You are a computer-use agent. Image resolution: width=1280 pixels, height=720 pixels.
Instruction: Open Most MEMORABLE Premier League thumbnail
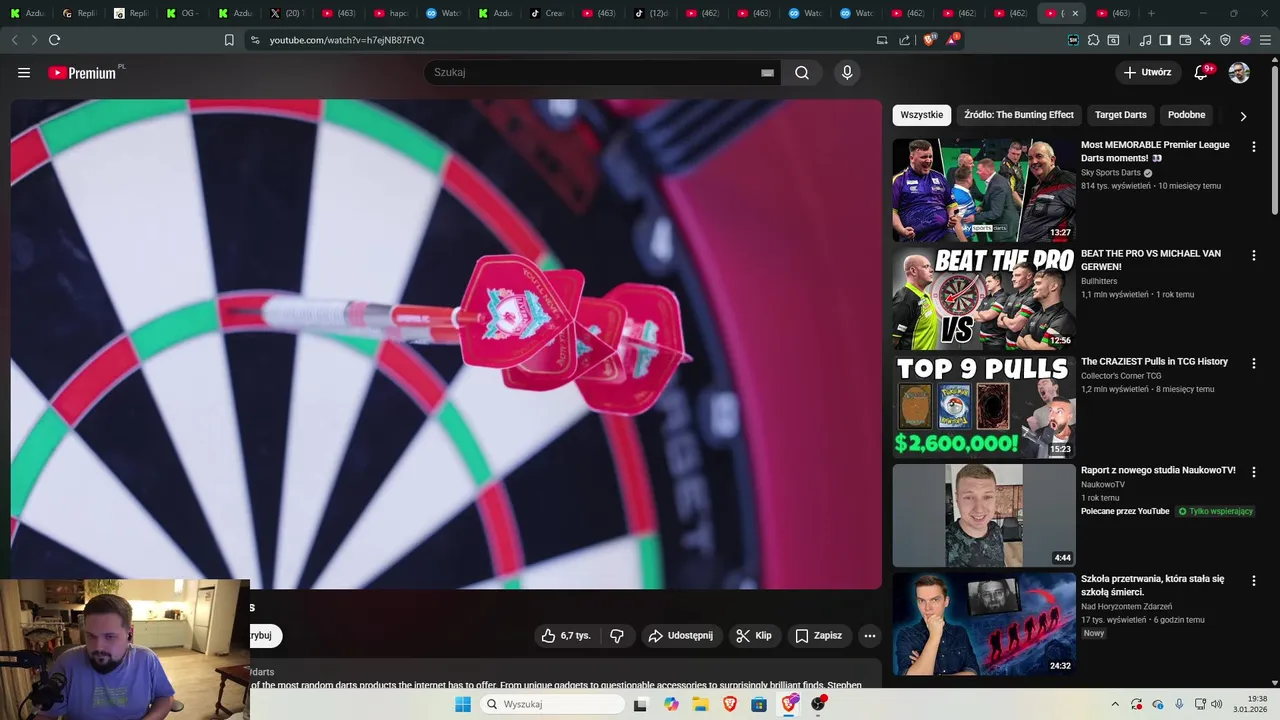[x=984, y=190]
